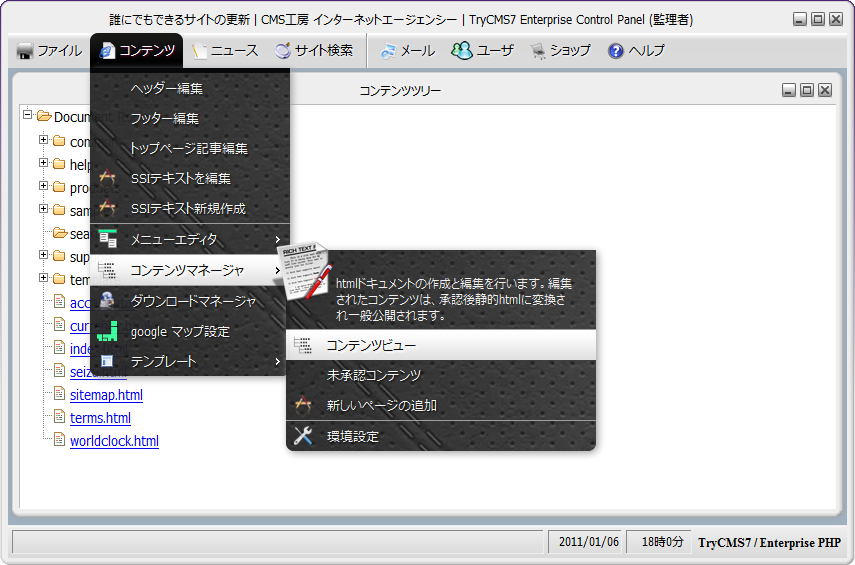Click the question mark ヘルプ icon
855x565 pixels.
point(616,51)
